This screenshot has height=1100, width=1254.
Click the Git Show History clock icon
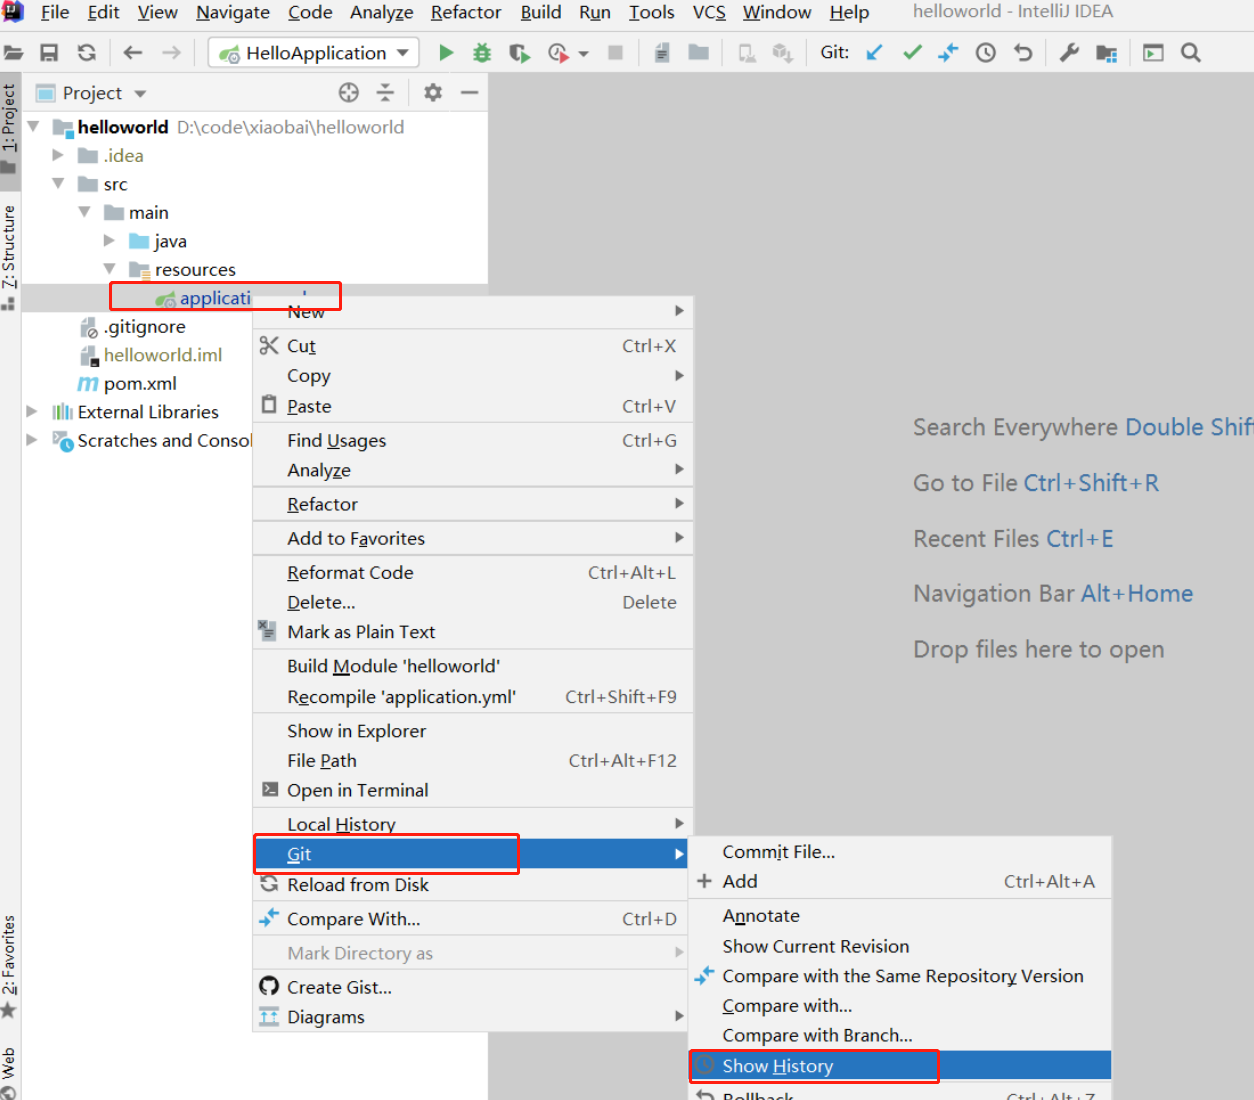986,53
